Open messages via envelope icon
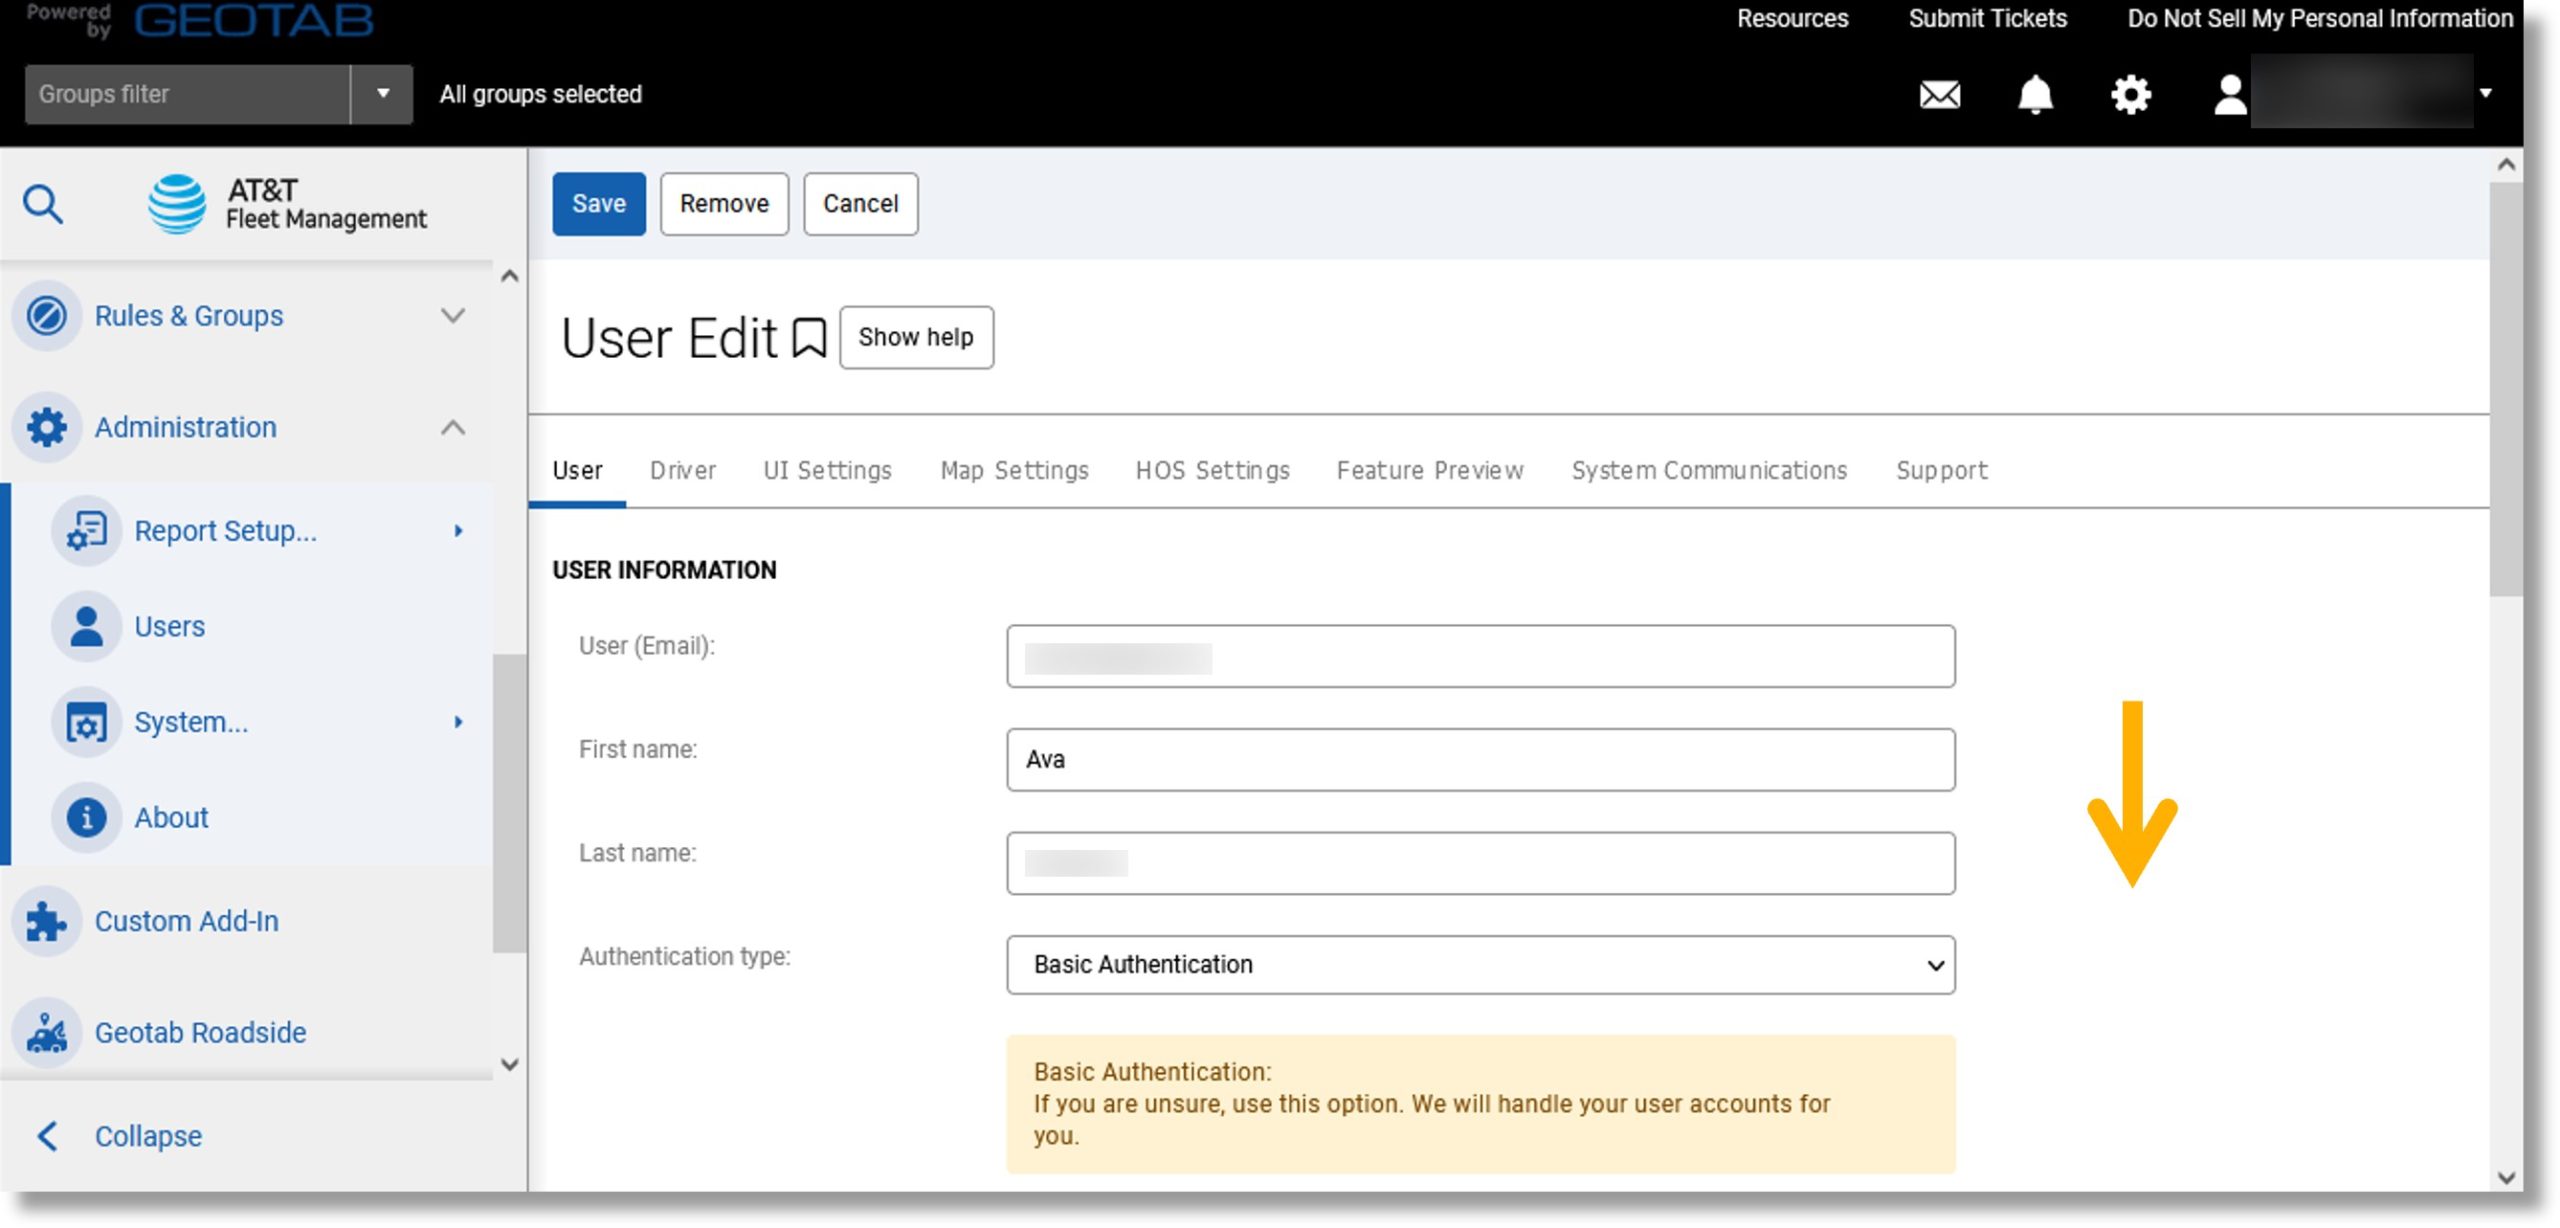Viewport: 2560px width, 1228px height. point(1939,95)
